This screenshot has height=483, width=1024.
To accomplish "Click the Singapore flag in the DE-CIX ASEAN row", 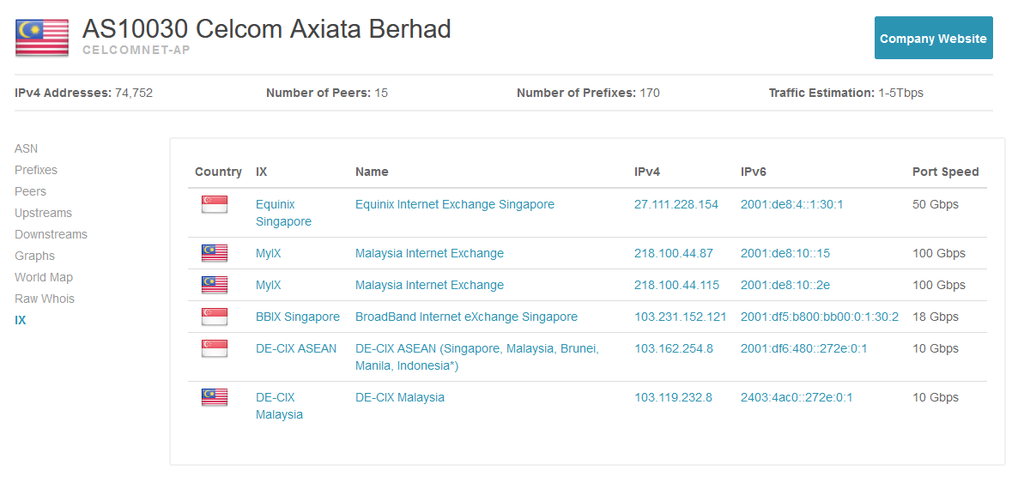I will coord(214,349).
